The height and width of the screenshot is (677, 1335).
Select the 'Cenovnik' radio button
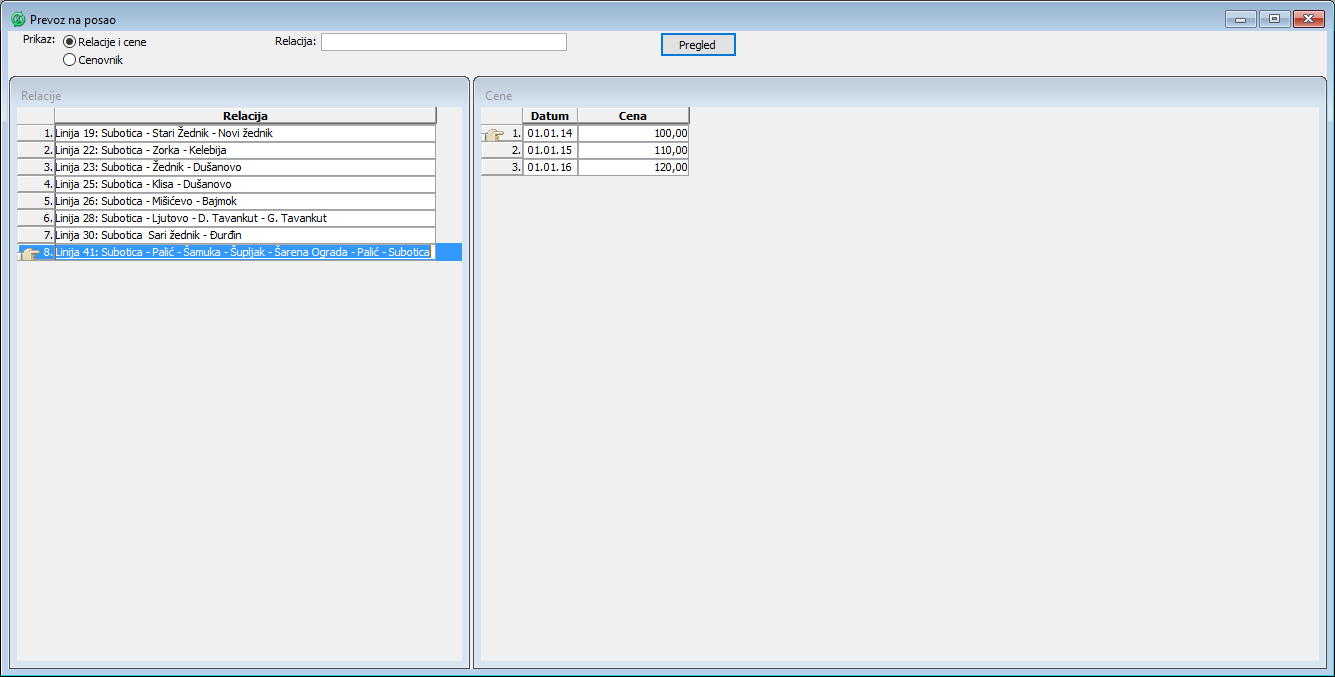click(x=69, y=60)
